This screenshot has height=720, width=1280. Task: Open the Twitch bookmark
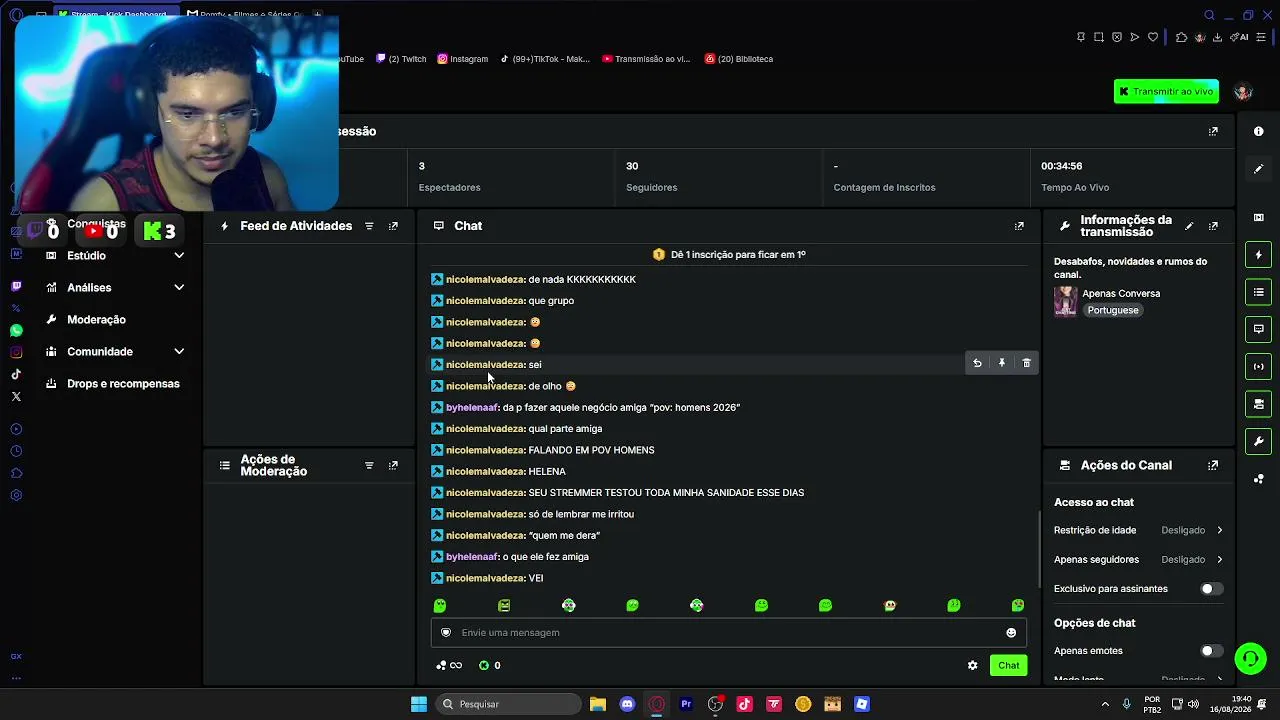pyautogui.click(x=401, y=59)
